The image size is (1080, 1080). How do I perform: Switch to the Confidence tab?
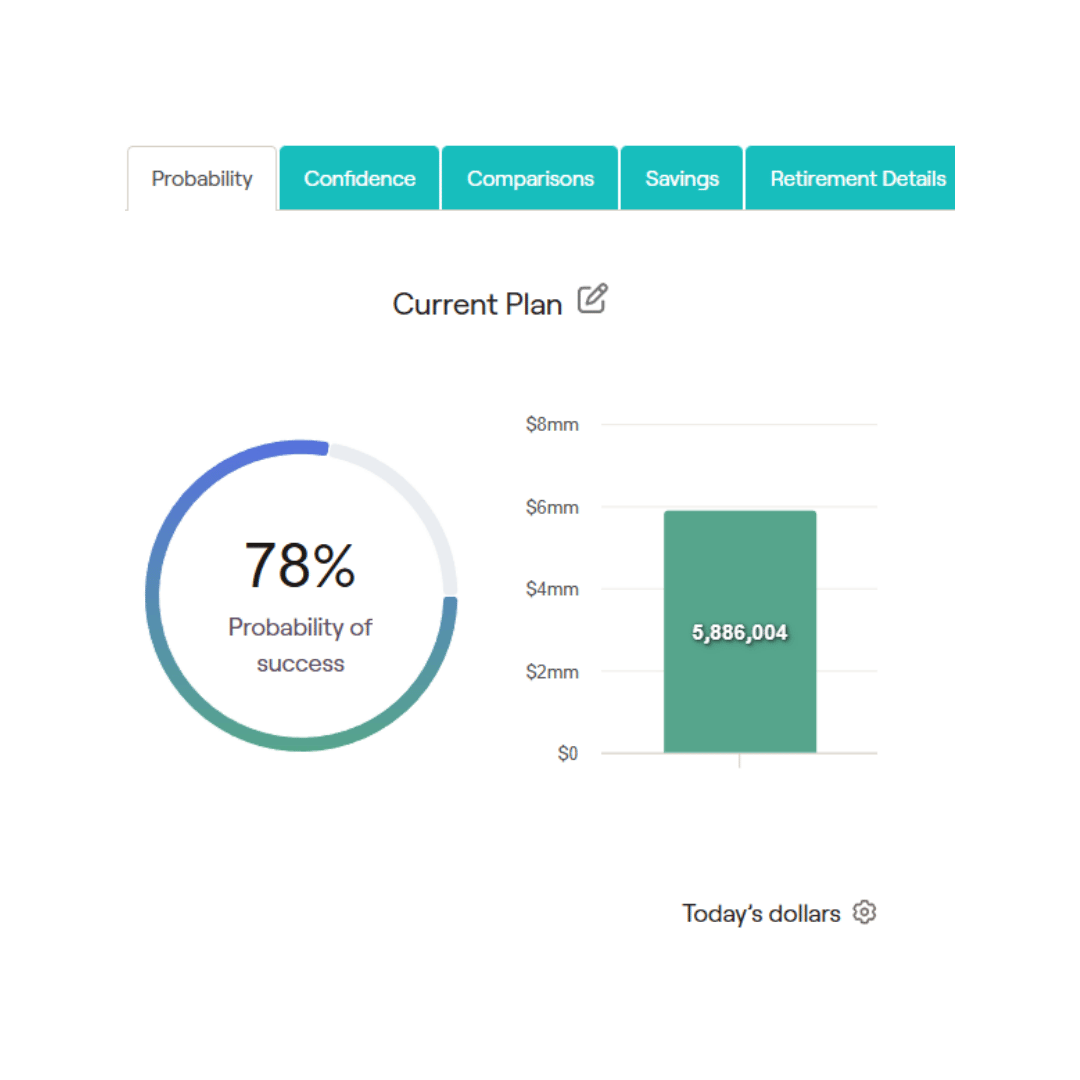(x=359, y=179)
